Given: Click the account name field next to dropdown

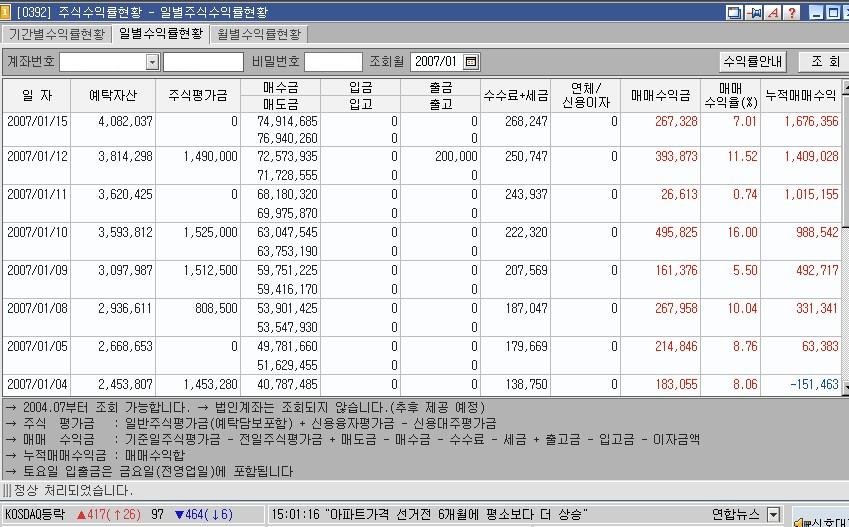Looking at the screenshot, I should (203, 62).
